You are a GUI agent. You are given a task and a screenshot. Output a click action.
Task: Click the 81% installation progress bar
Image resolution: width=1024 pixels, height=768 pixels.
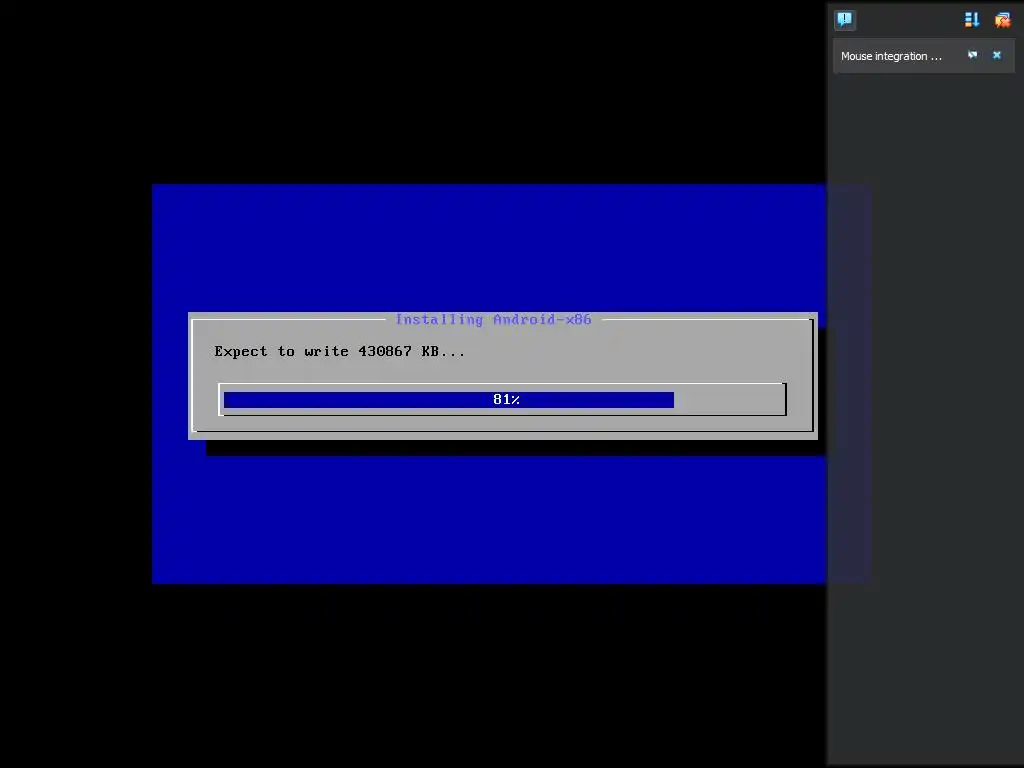[x=502, y=399]
